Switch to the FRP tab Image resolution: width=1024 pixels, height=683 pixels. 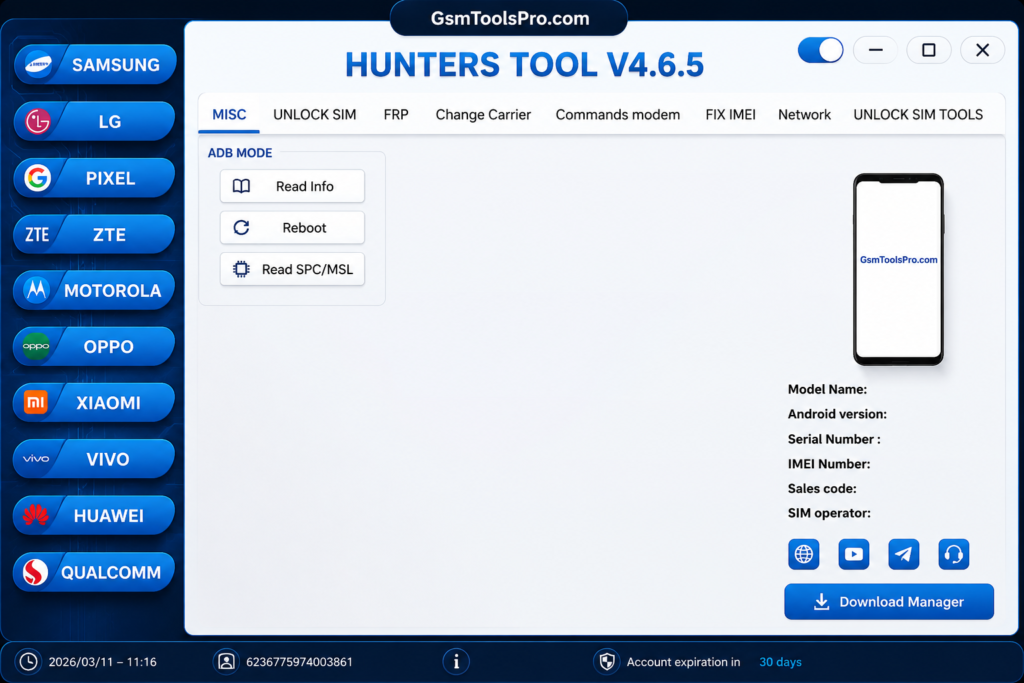(396, 115)
